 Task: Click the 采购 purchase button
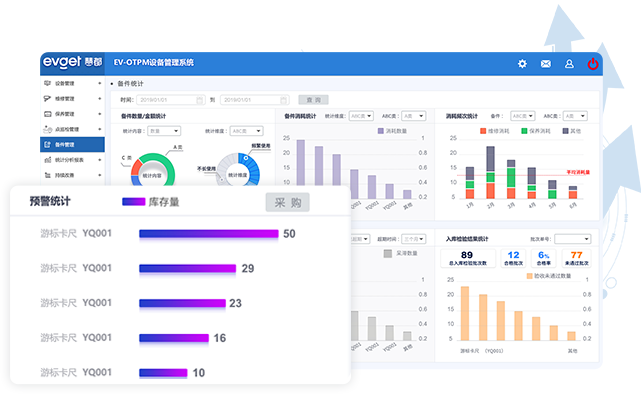[x=287, y=203]
